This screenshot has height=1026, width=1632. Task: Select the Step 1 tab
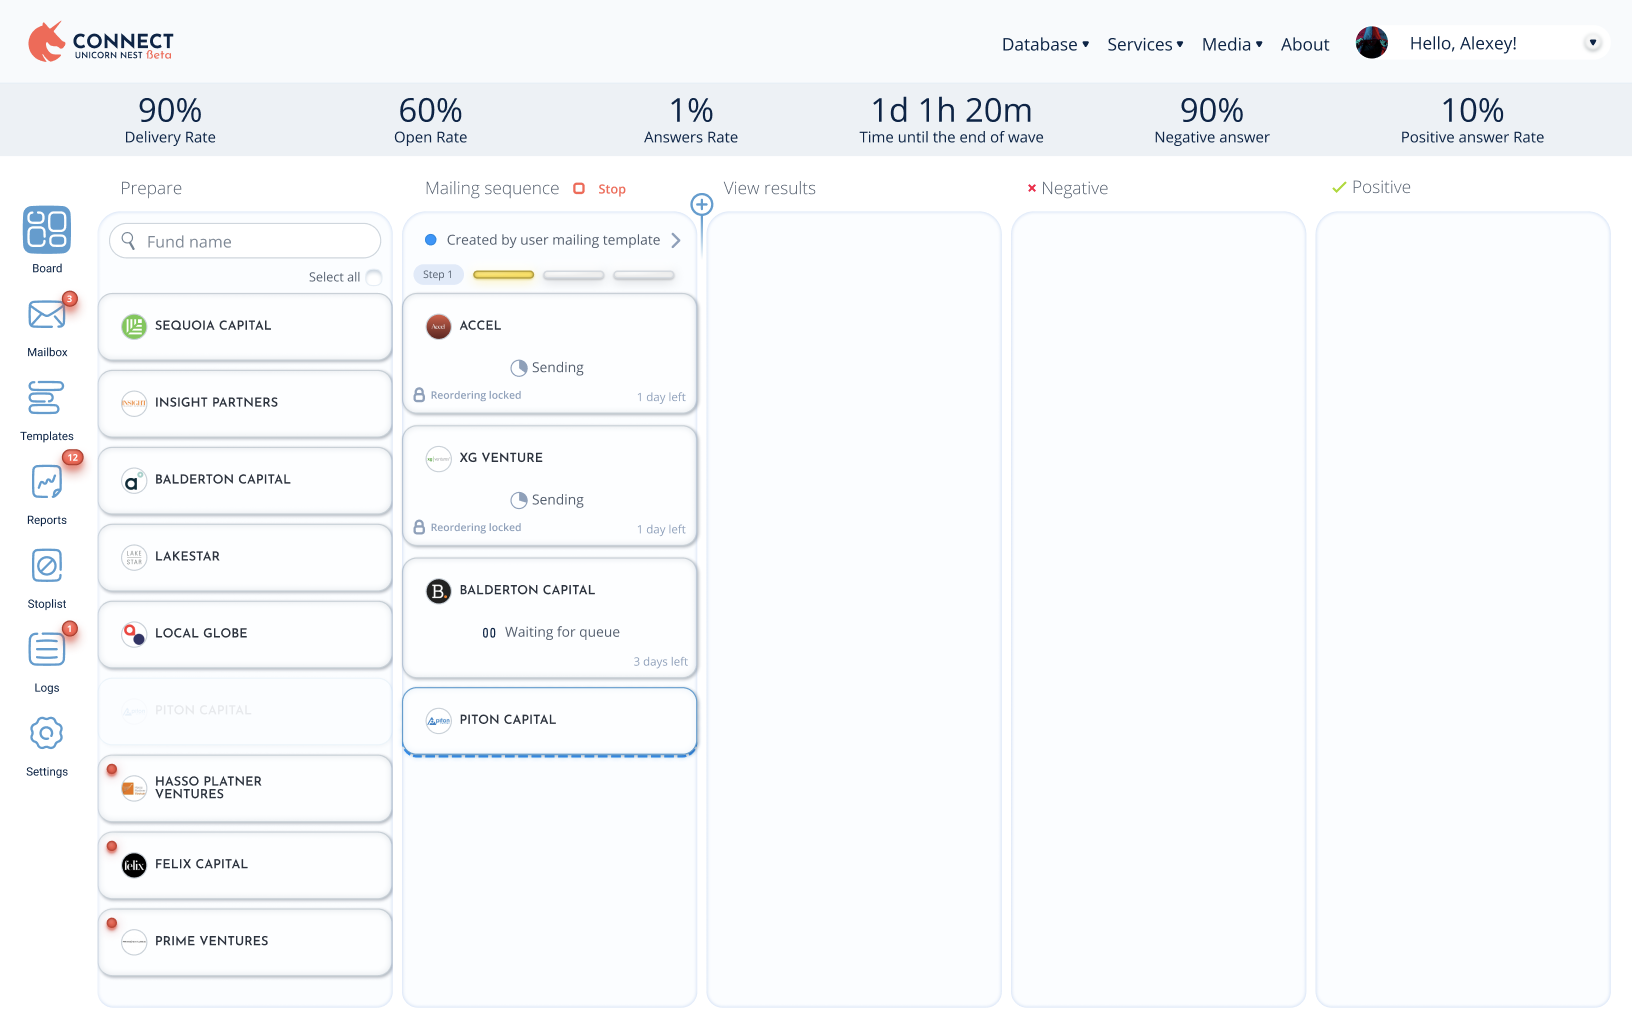tap(438, 274)
